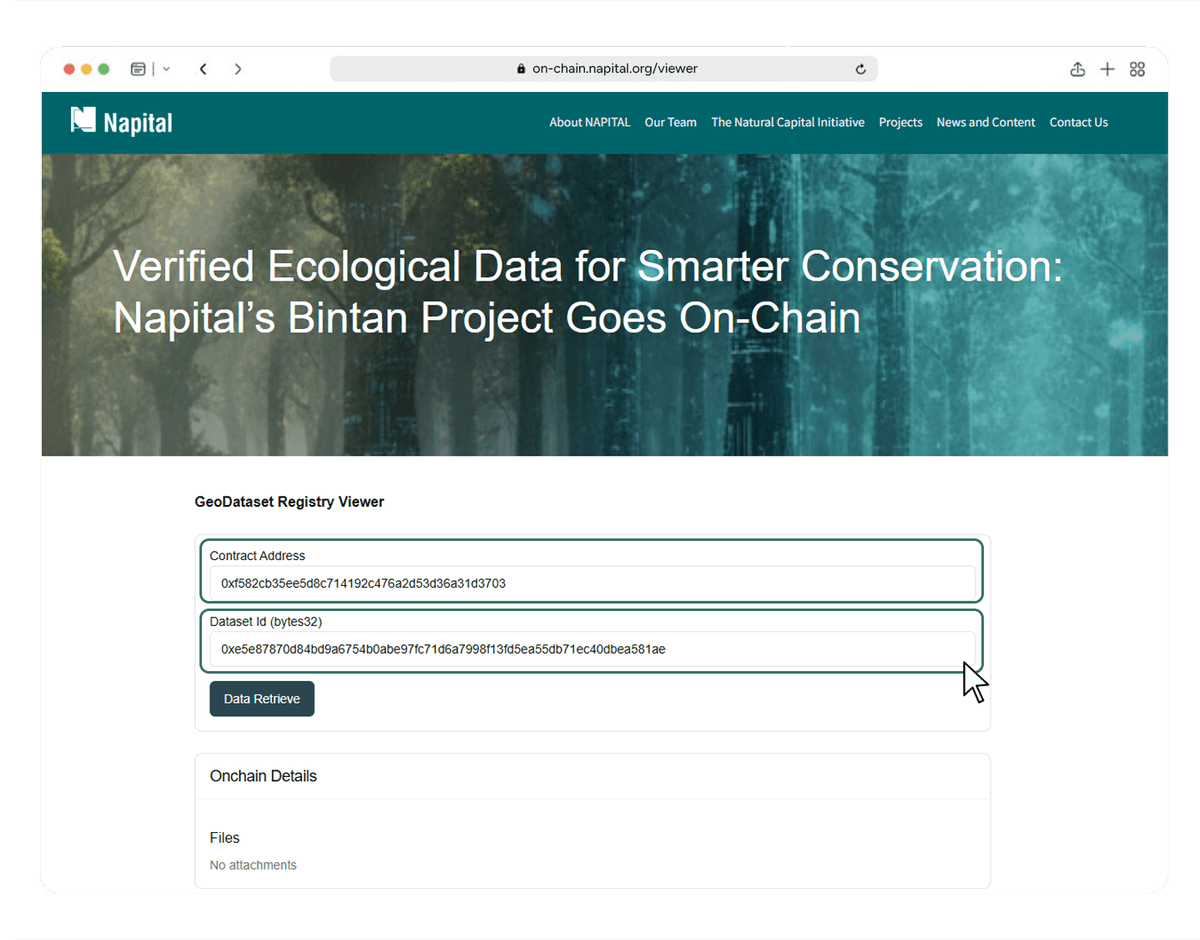Go to the Our Team page
The height and width of the screenshot is (940, 1200).
(x=670, y=122)
